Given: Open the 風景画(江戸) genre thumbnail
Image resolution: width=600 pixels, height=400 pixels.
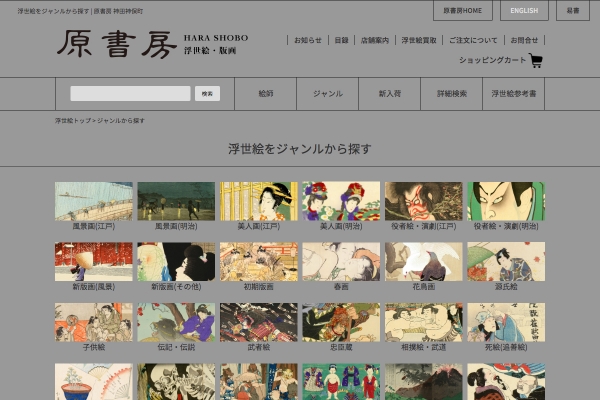Looking at the screenshot, I should tap(94, 201).
